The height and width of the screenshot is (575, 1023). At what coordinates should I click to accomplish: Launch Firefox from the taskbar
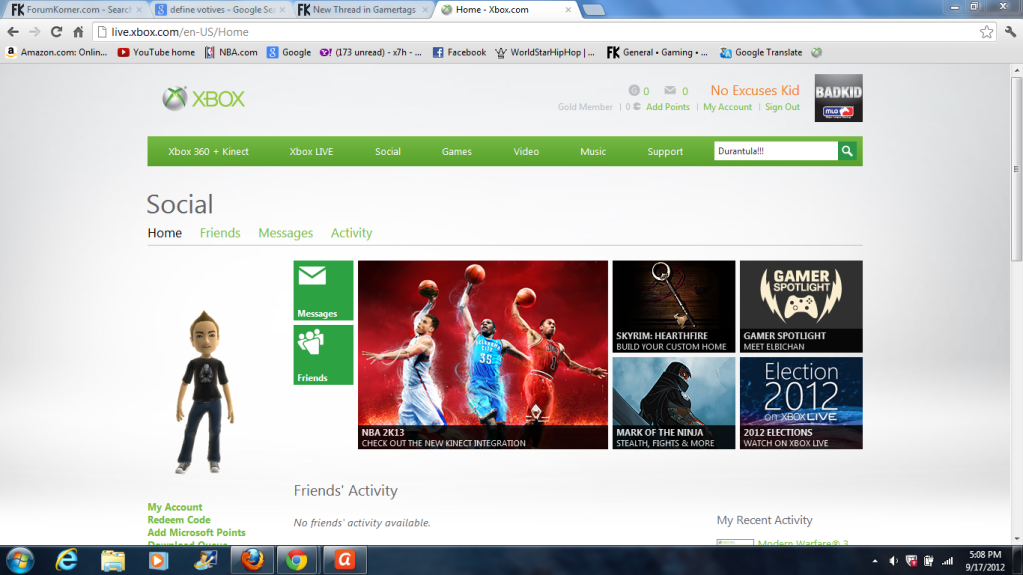pyautogui.click(x=252, y=560)
